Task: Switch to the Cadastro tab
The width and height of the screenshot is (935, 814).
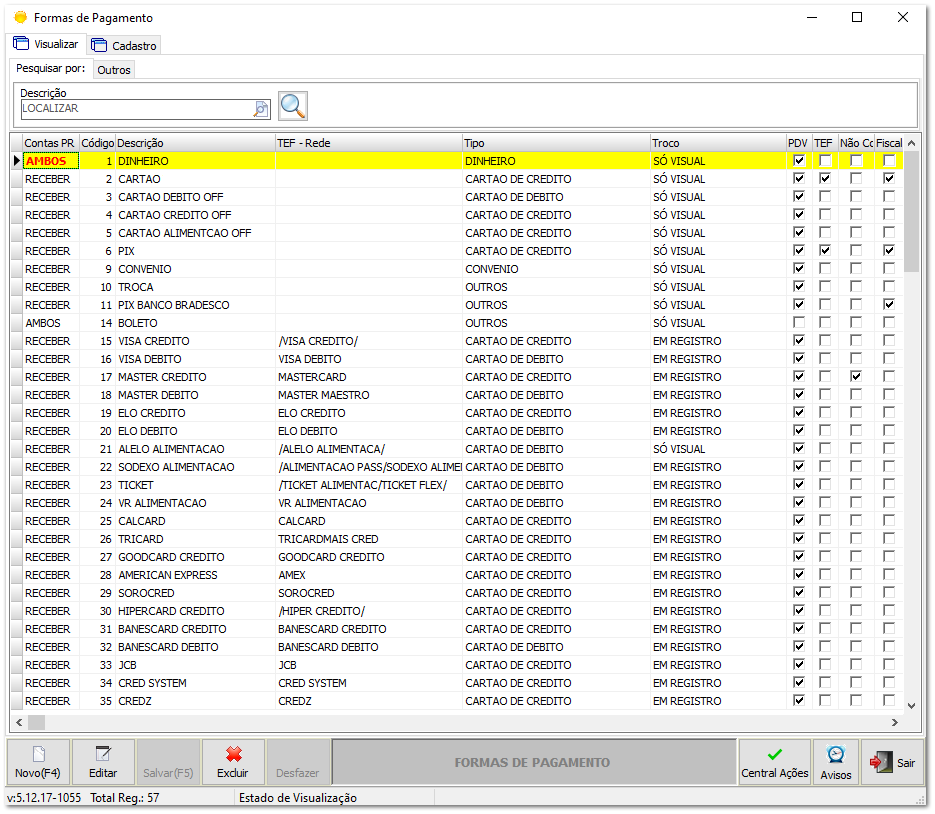Action: [124, 45]
